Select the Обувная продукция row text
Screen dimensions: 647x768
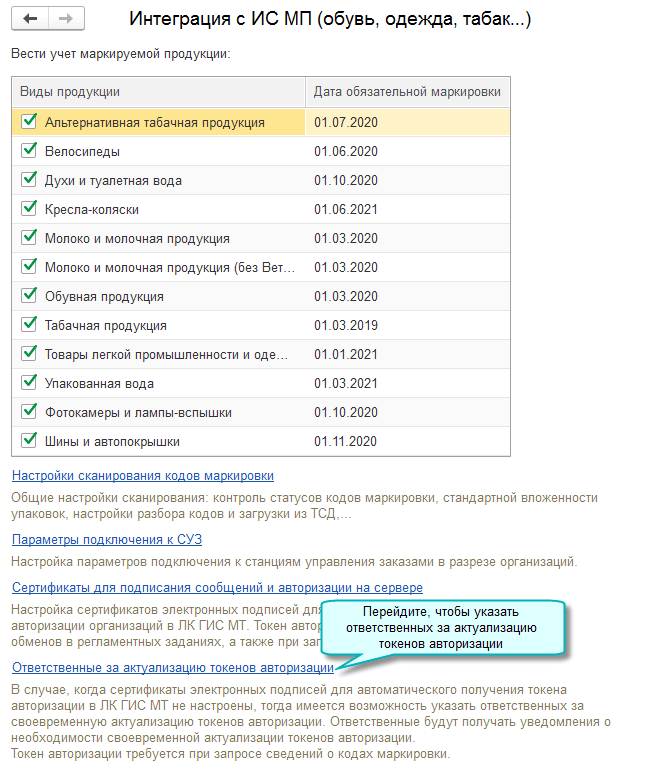pos(104,297)
